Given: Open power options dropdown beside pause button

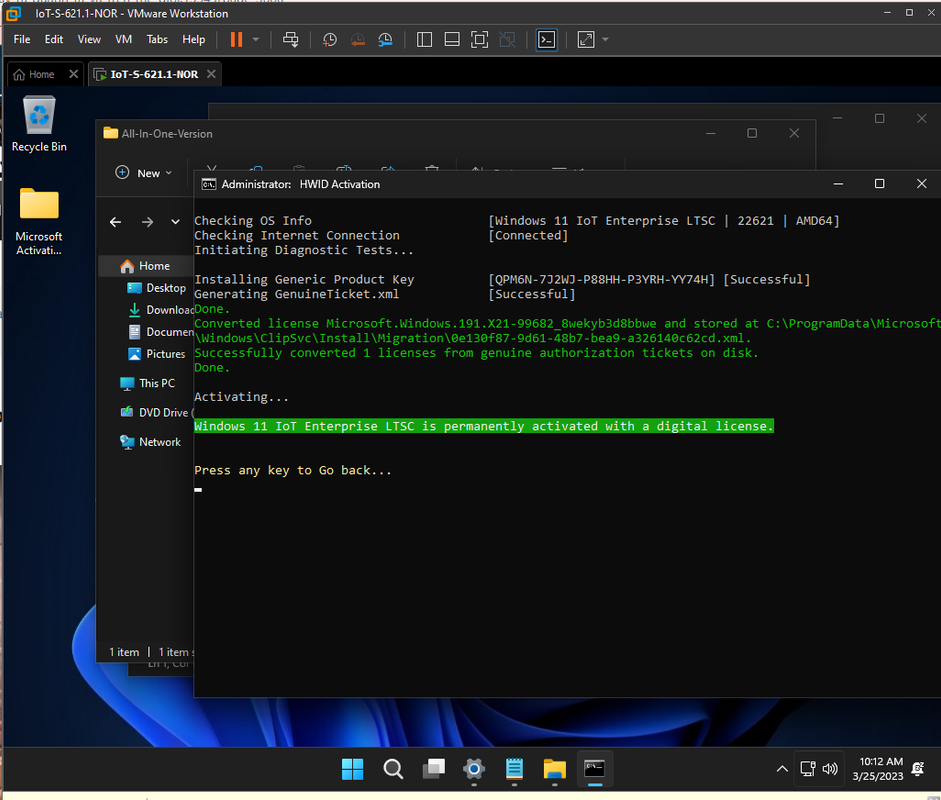Looking at the screenshot, I should tap(256, 39).
